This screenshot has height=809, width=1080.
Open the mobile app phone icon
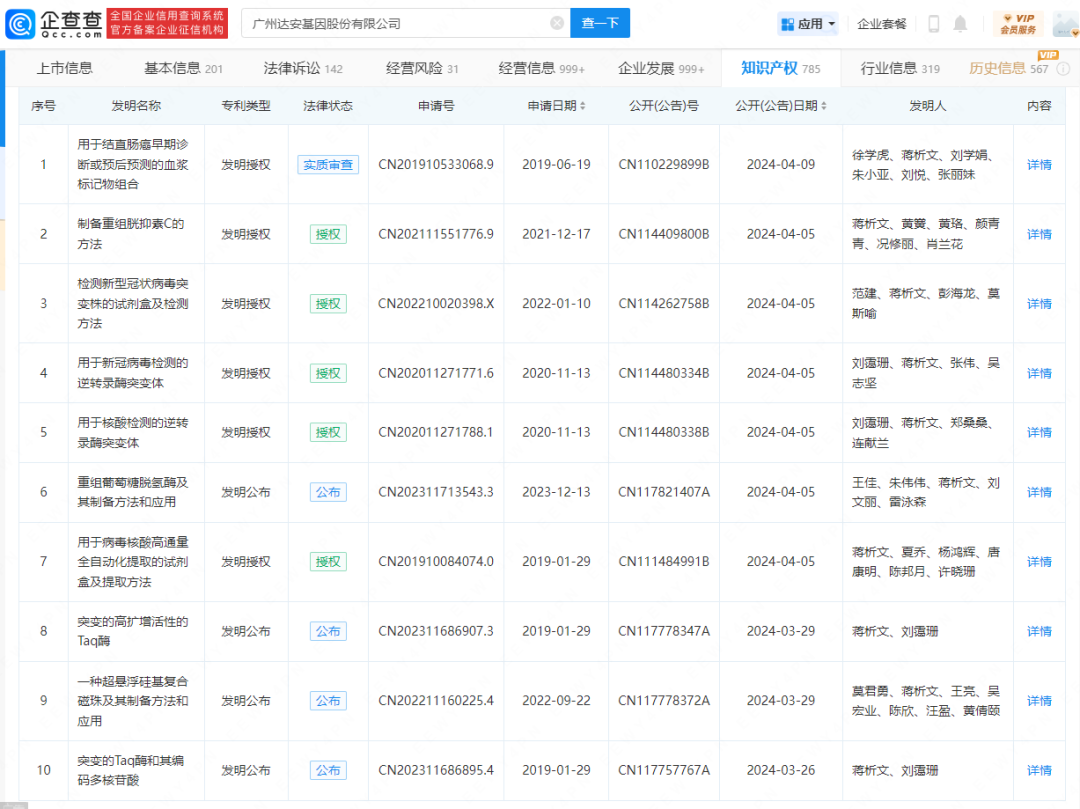(x=934, y=24)
